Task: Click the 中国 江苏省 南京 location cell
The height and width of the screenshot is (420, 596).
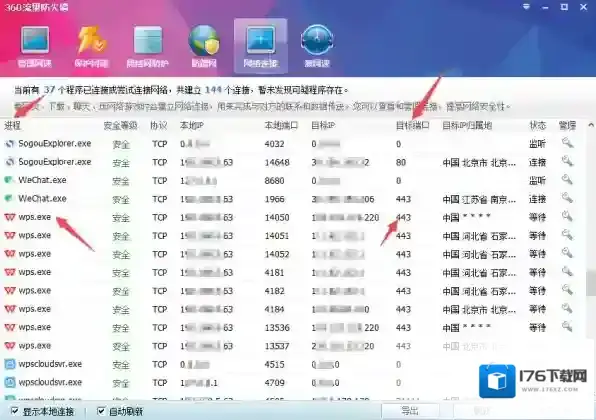Action: pyautogui.click(x=479, y=199)
